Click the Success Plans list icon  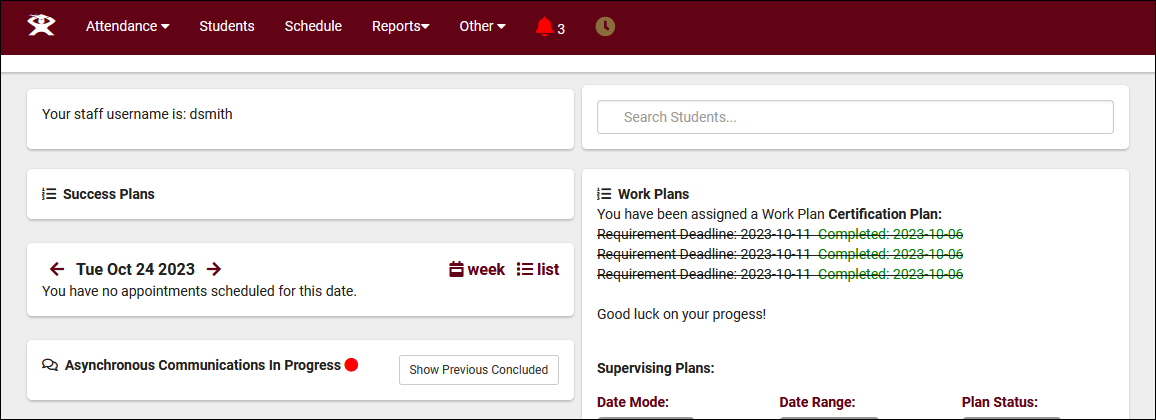[49, 194]
